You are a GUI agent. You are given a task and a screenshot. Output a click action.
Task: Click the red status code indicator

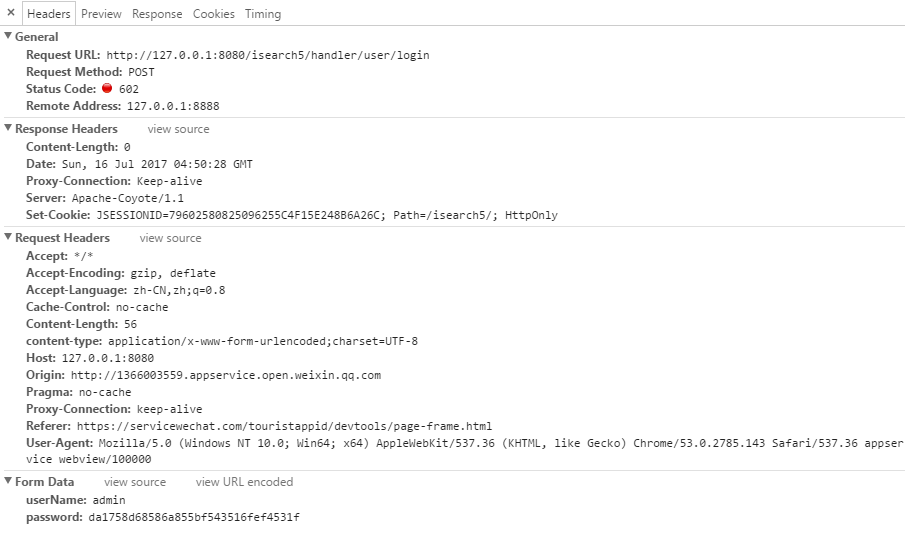click(x=107, y=88)
